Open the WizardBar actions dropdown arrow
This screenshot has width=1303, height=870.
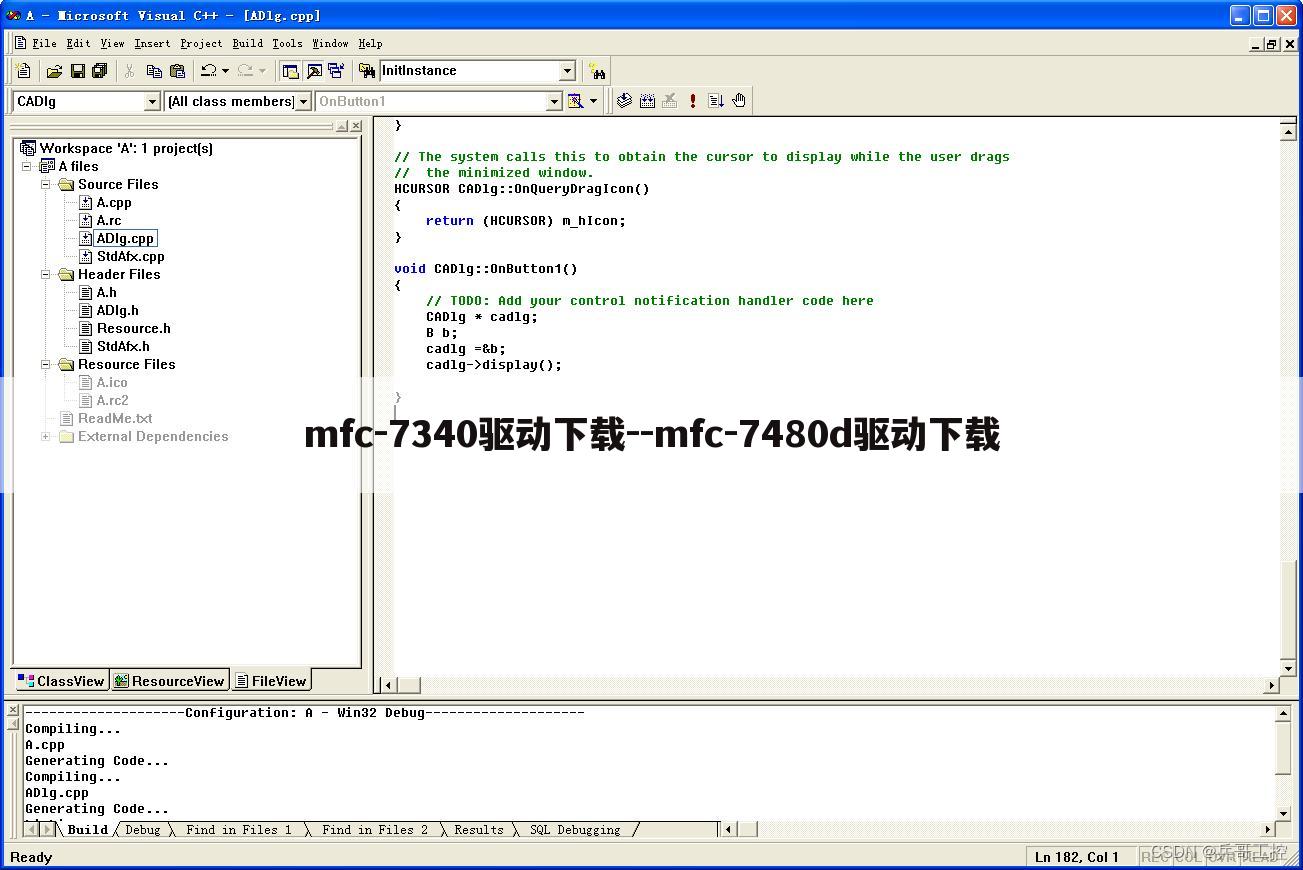(593, 101)
